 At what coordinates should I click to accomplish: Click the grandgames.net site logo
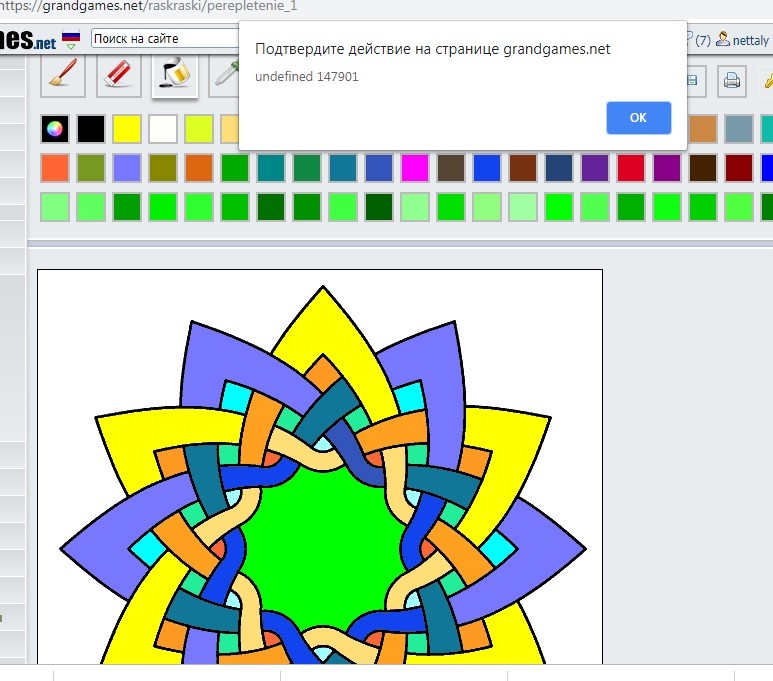(28, 39)
